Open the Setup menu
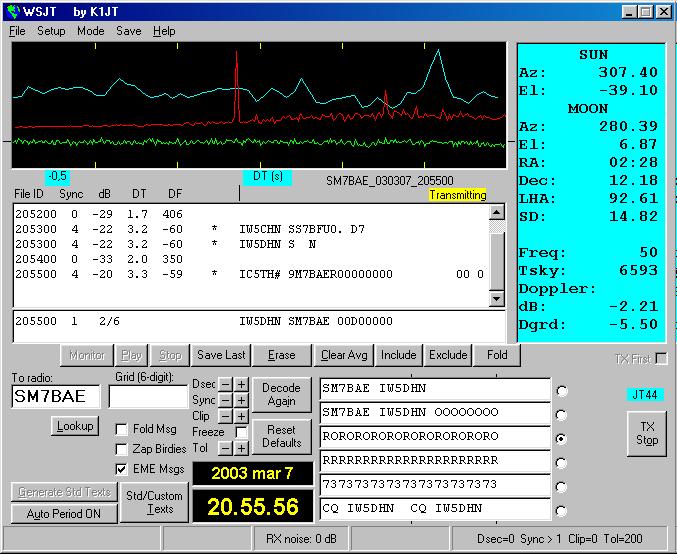 51,31
